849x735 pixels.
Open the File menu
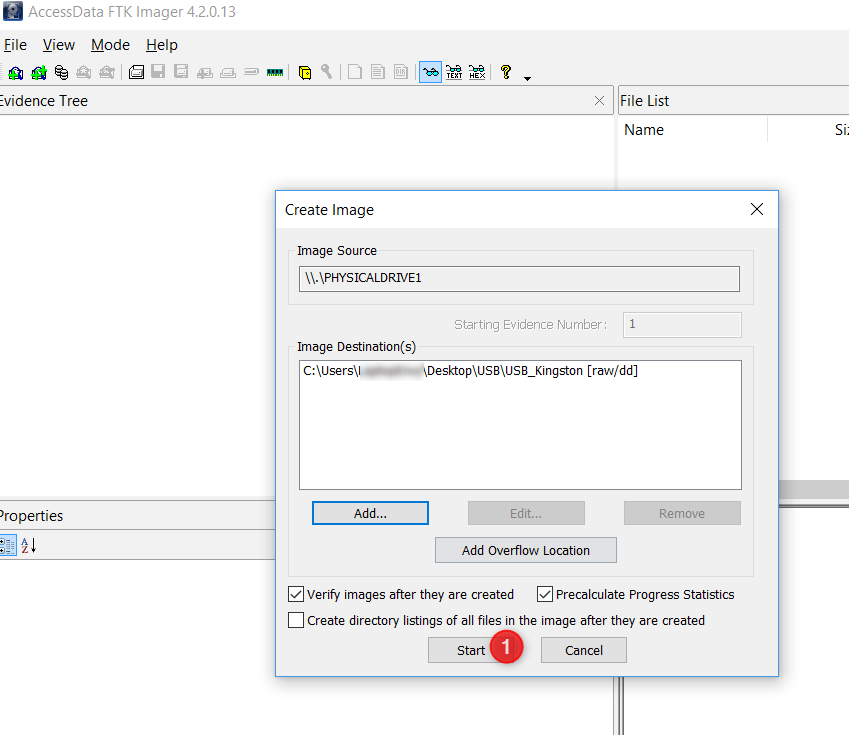pos(15,45)
